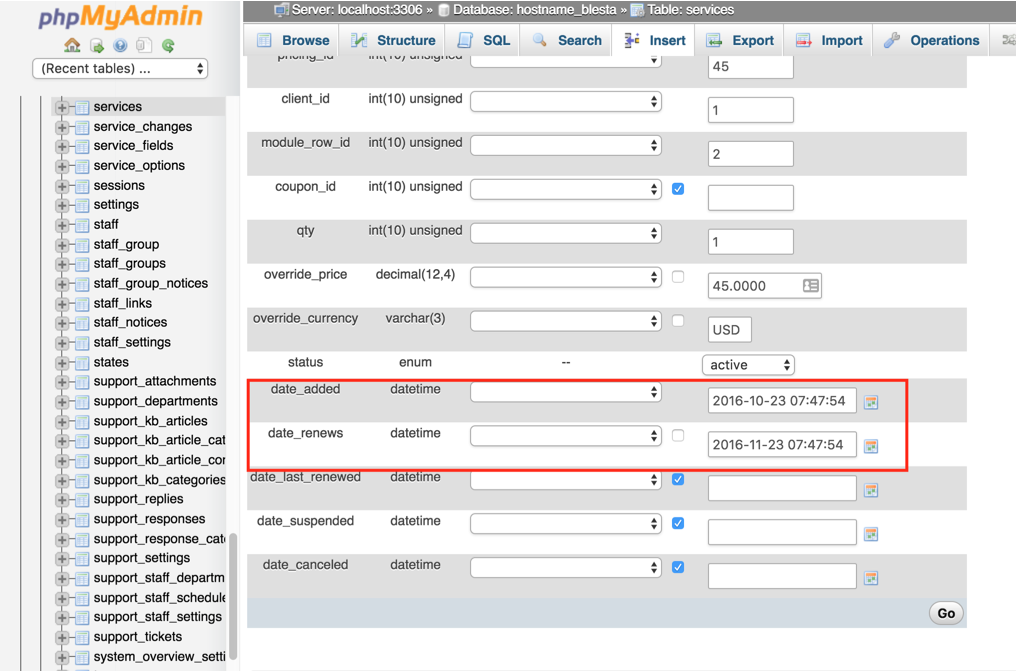Click the support_tickets table icon
Viewport: 1016px width, 671px height.
click(x=82, y=637)
